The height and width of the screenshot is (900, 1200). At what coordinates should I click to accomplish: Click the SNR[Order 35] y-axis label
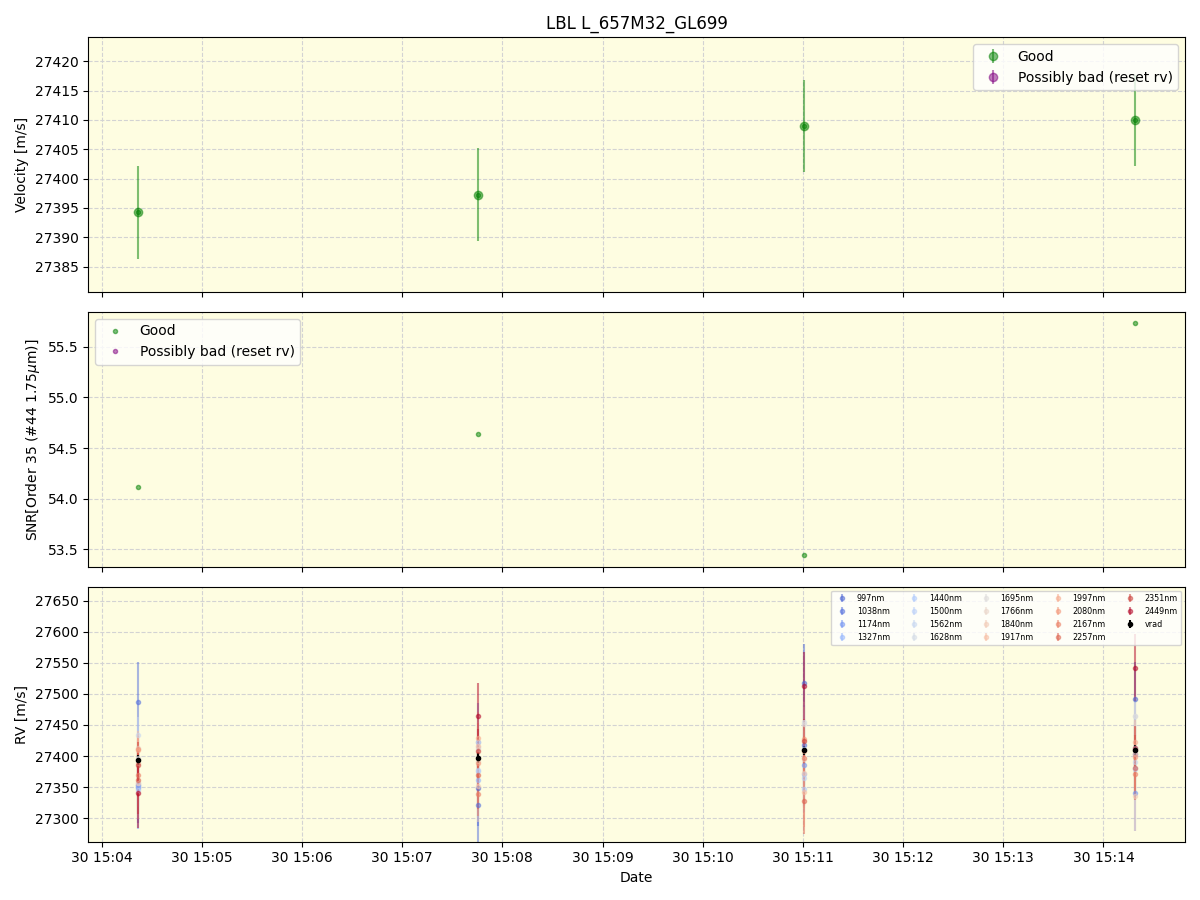point(32,440)
